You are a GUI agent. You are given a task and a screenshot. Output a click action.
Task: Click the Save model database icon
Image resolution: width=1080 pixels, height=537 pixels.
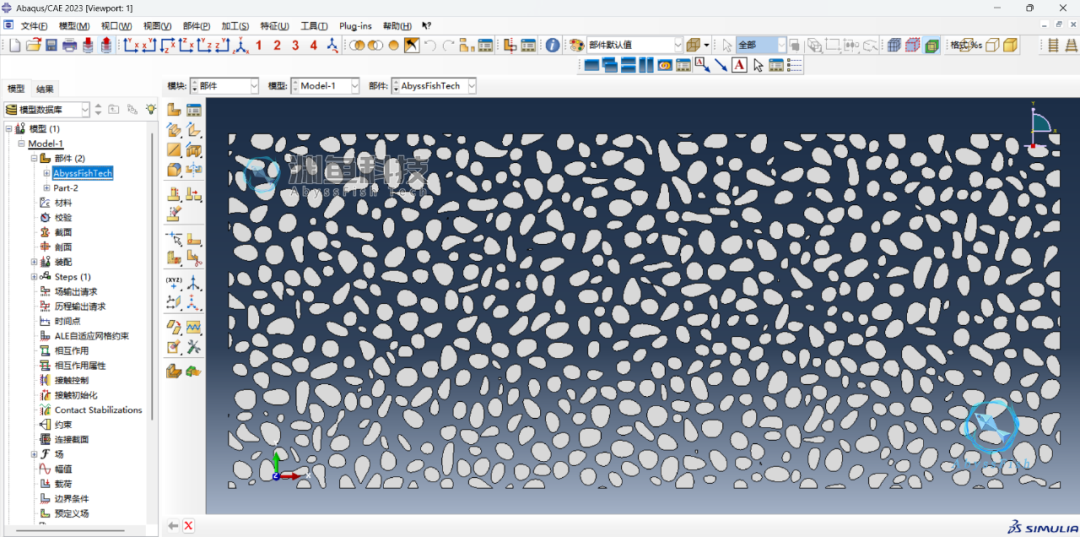pos(51,45)
